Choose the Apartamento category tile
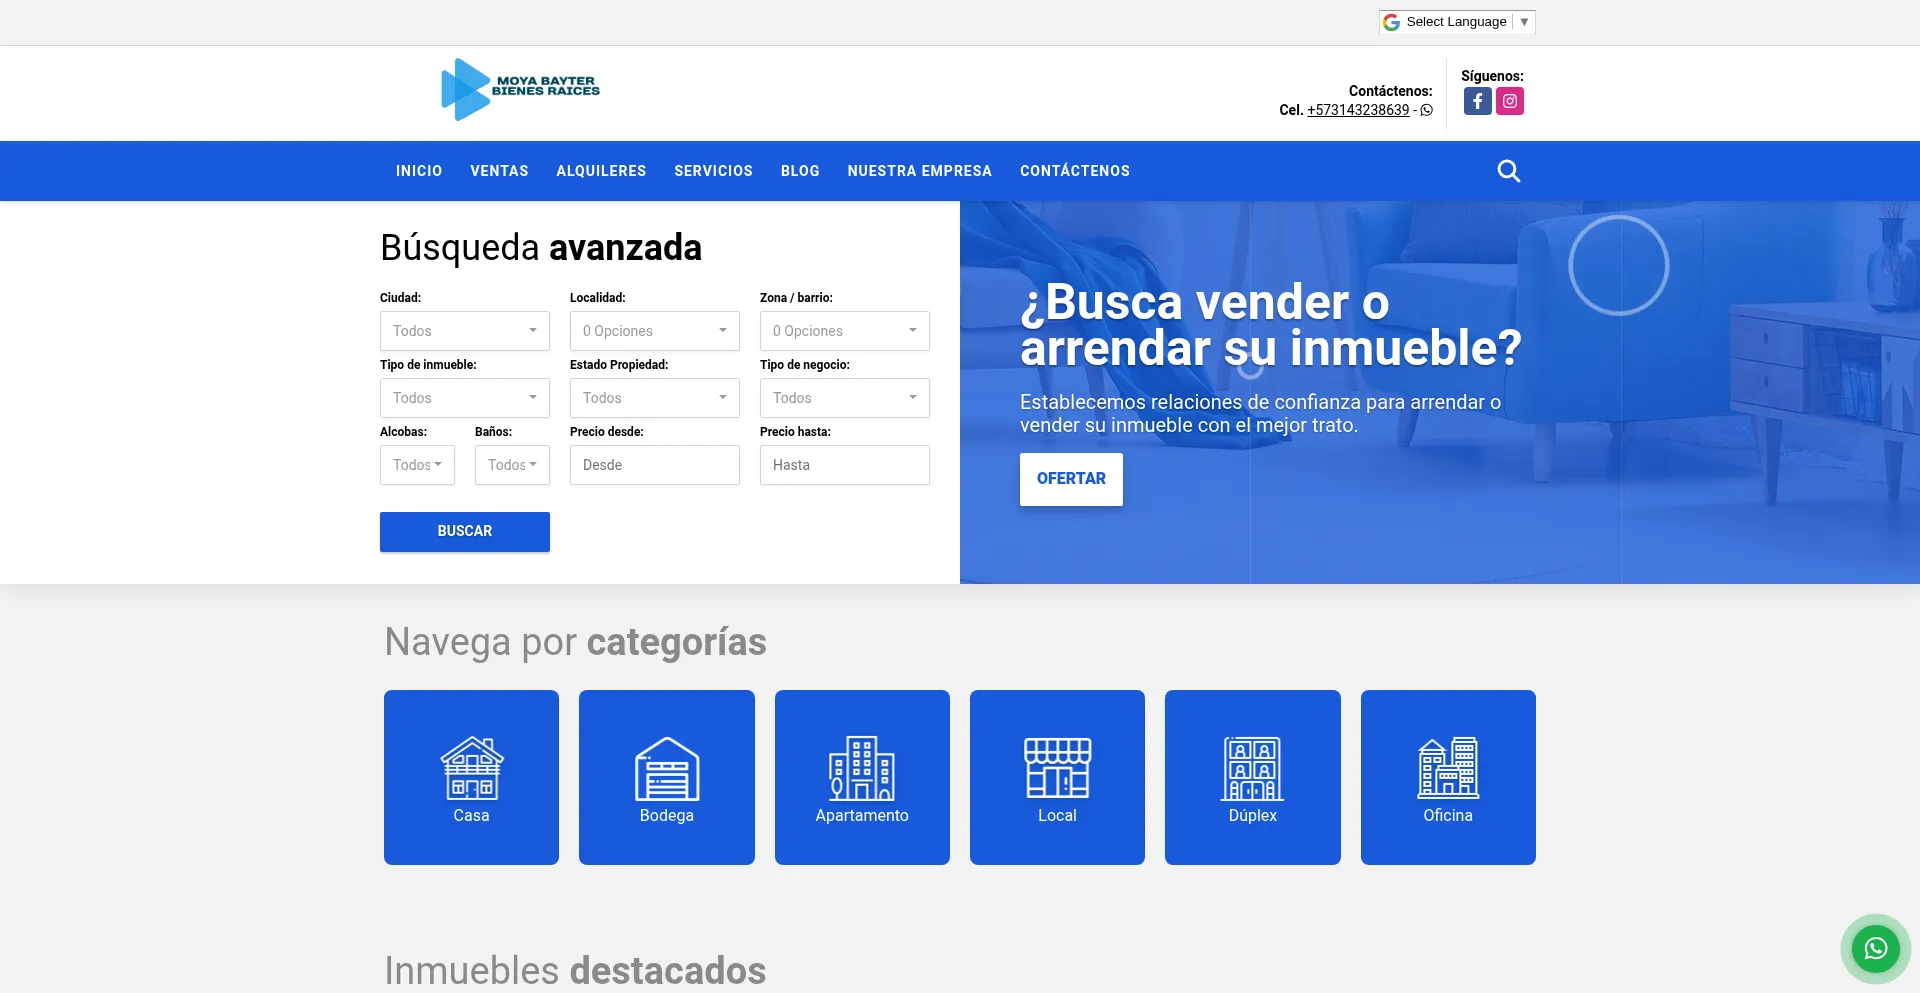This screenshot has height=993, width=1920. pyautogui.click(x=861, y=777)
